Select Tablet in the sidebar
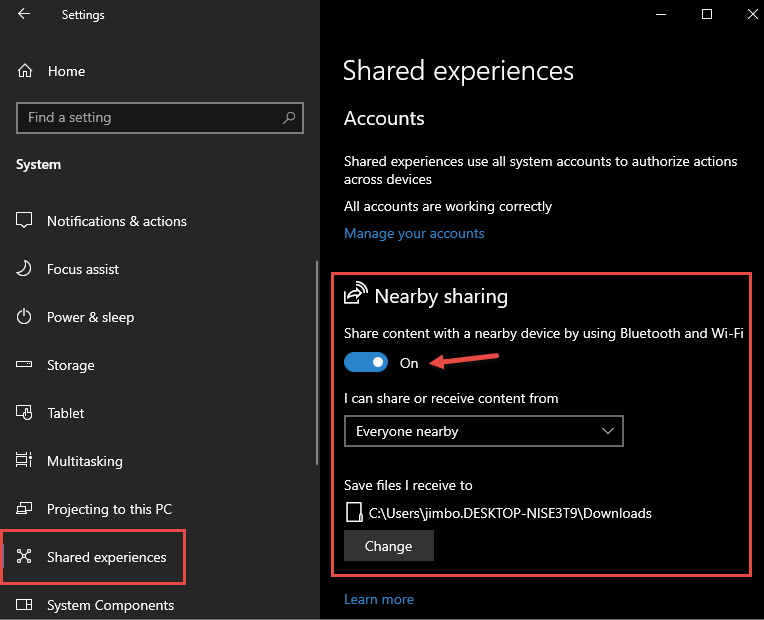764x620 pixels. (x=65, y=413)
